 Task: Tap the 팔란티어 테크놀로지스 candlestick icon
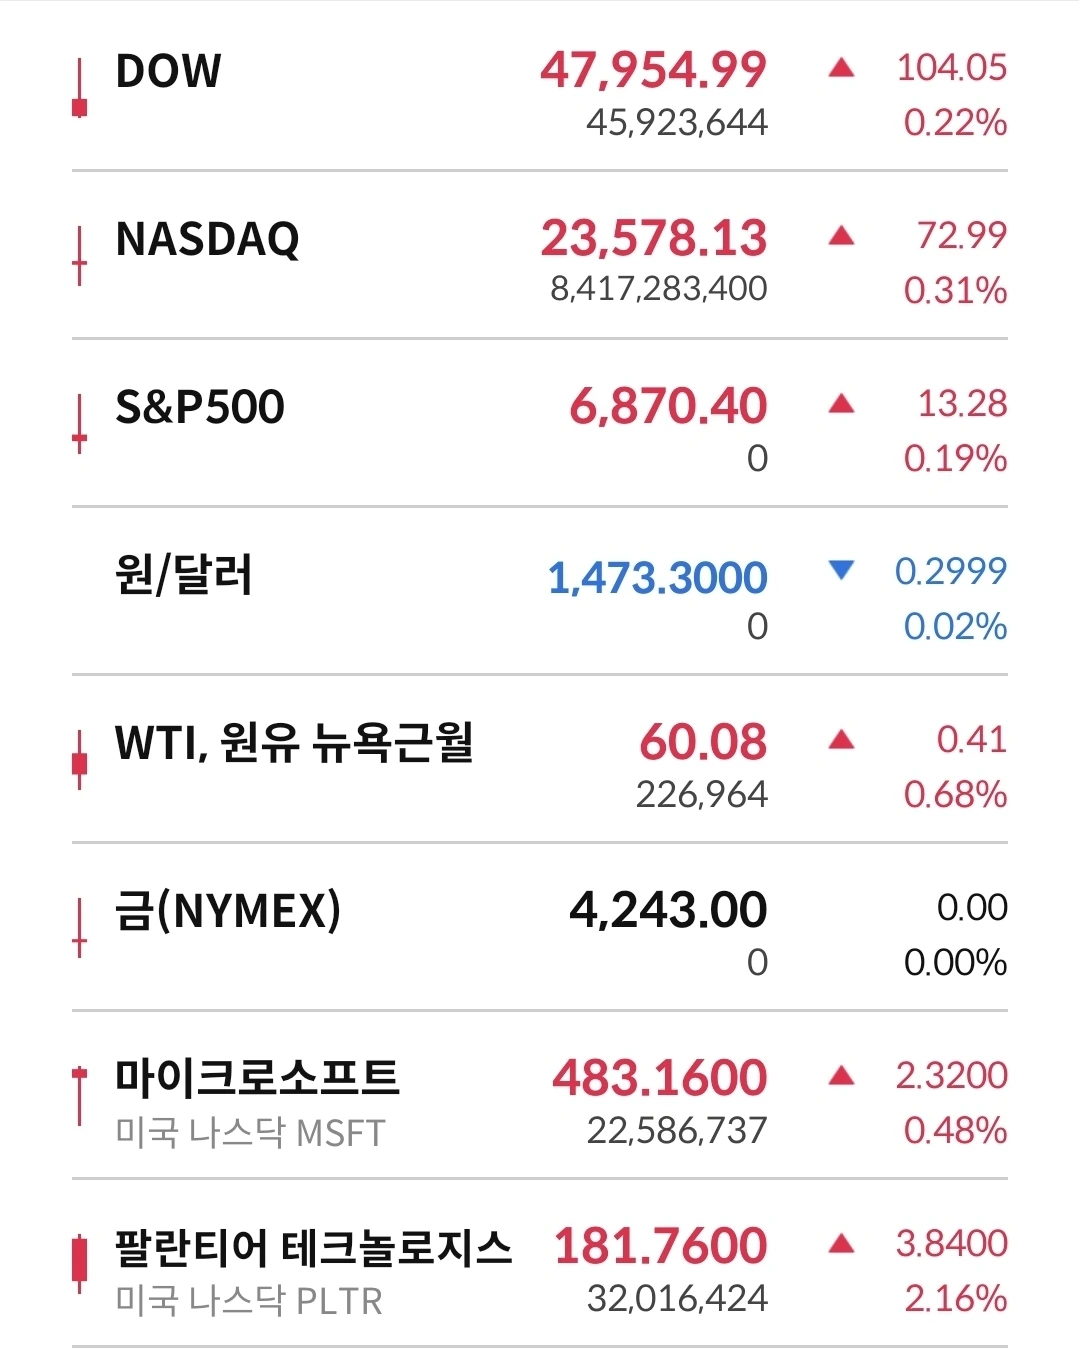tap(79, 1265)
